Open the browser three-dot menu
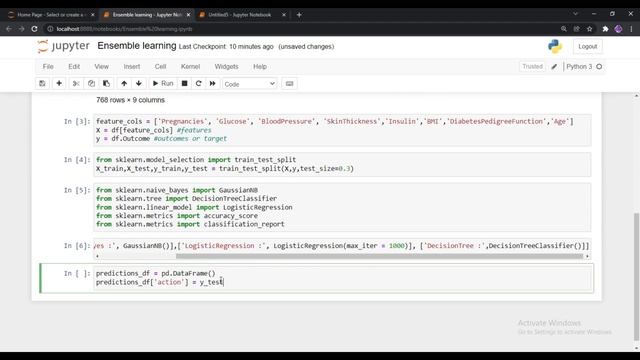The width and height of the screenshot is (640, 360). coord(631,29)
